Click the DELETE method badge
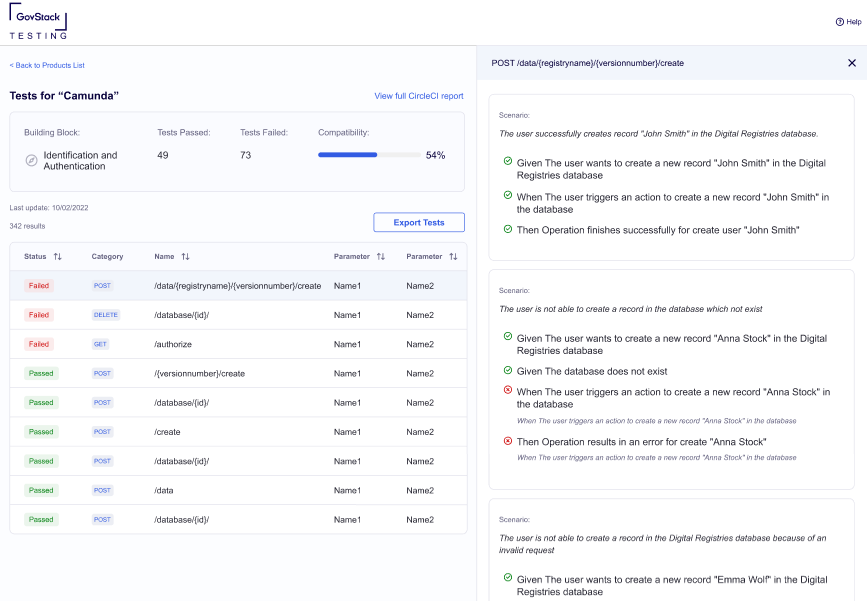Image resolution: width=867 pixels, height=601 pixels. tap(106, 315)
